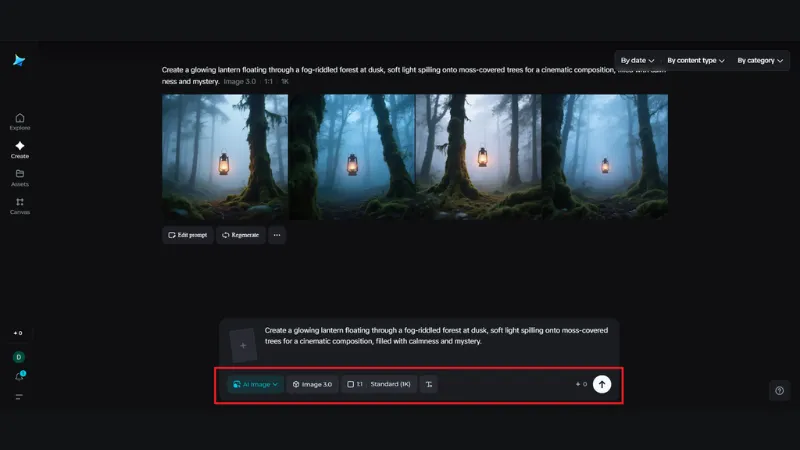Viewport: 800px width, 450px height.
Task: Open the notifications bell
Action: 19,376
